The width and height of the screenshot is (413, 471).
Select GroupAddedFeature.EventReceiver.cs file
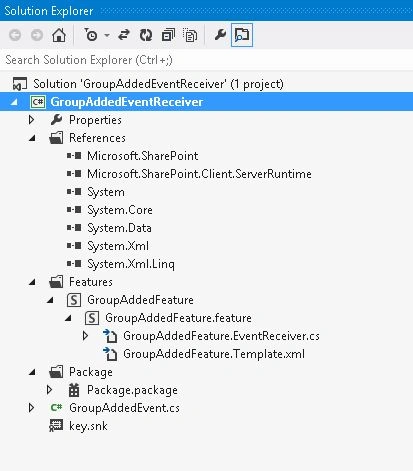tap(221, 336)
